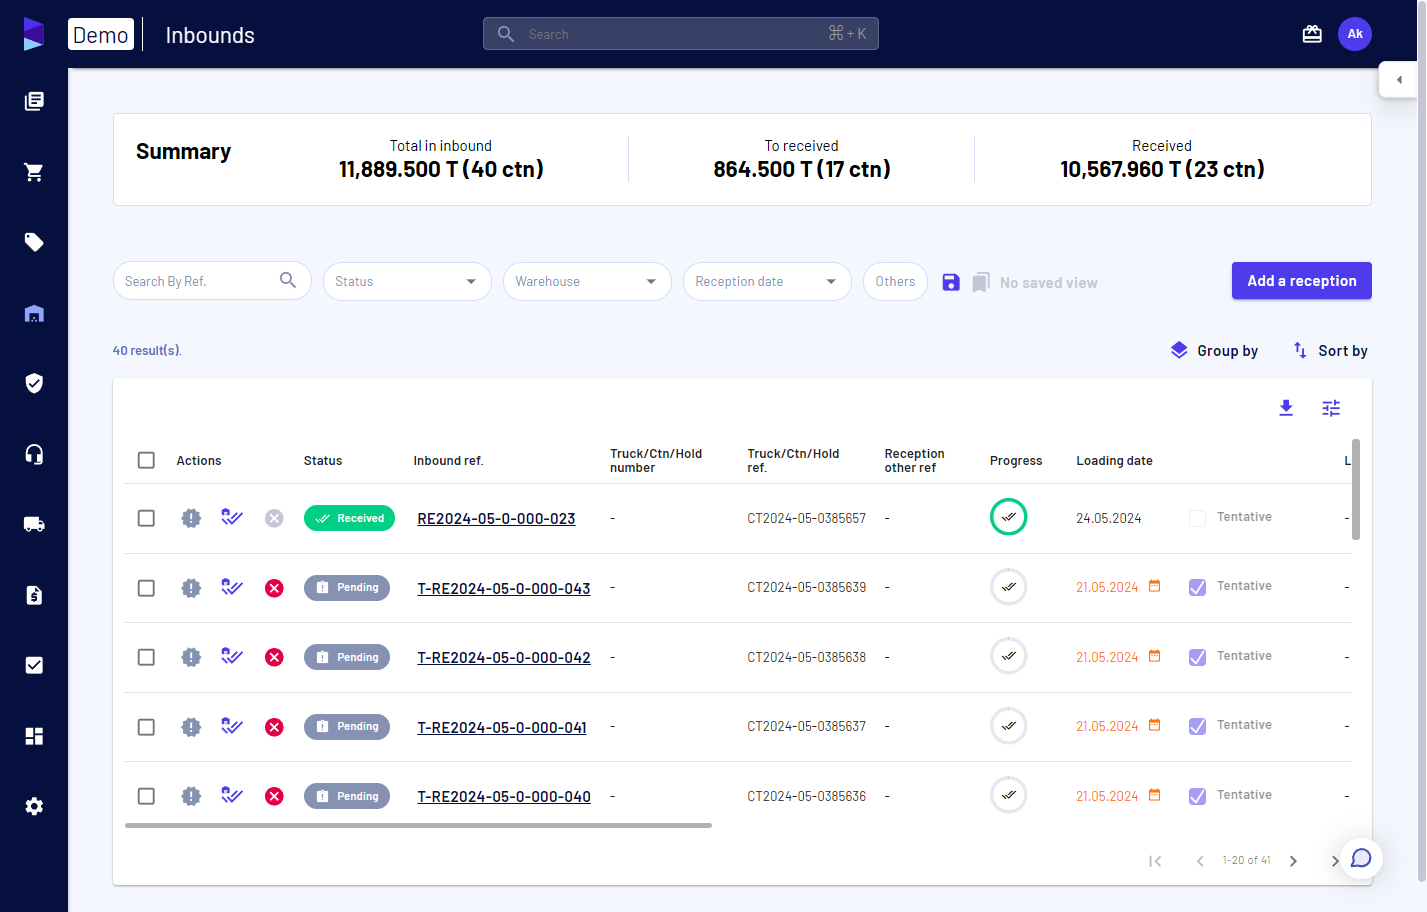Select row checkbox for RE2024-05-0-000-023
This screenshot has width=1427, height=912.
point(146,518)
